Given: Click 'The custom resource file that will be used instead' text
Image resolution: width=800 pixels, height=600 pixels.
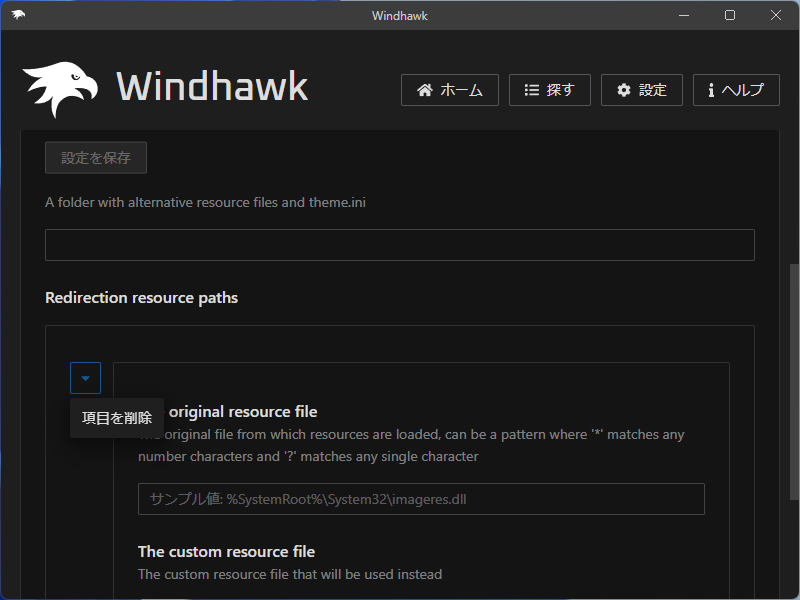Looking at the screenshot, I should [290, 574].
